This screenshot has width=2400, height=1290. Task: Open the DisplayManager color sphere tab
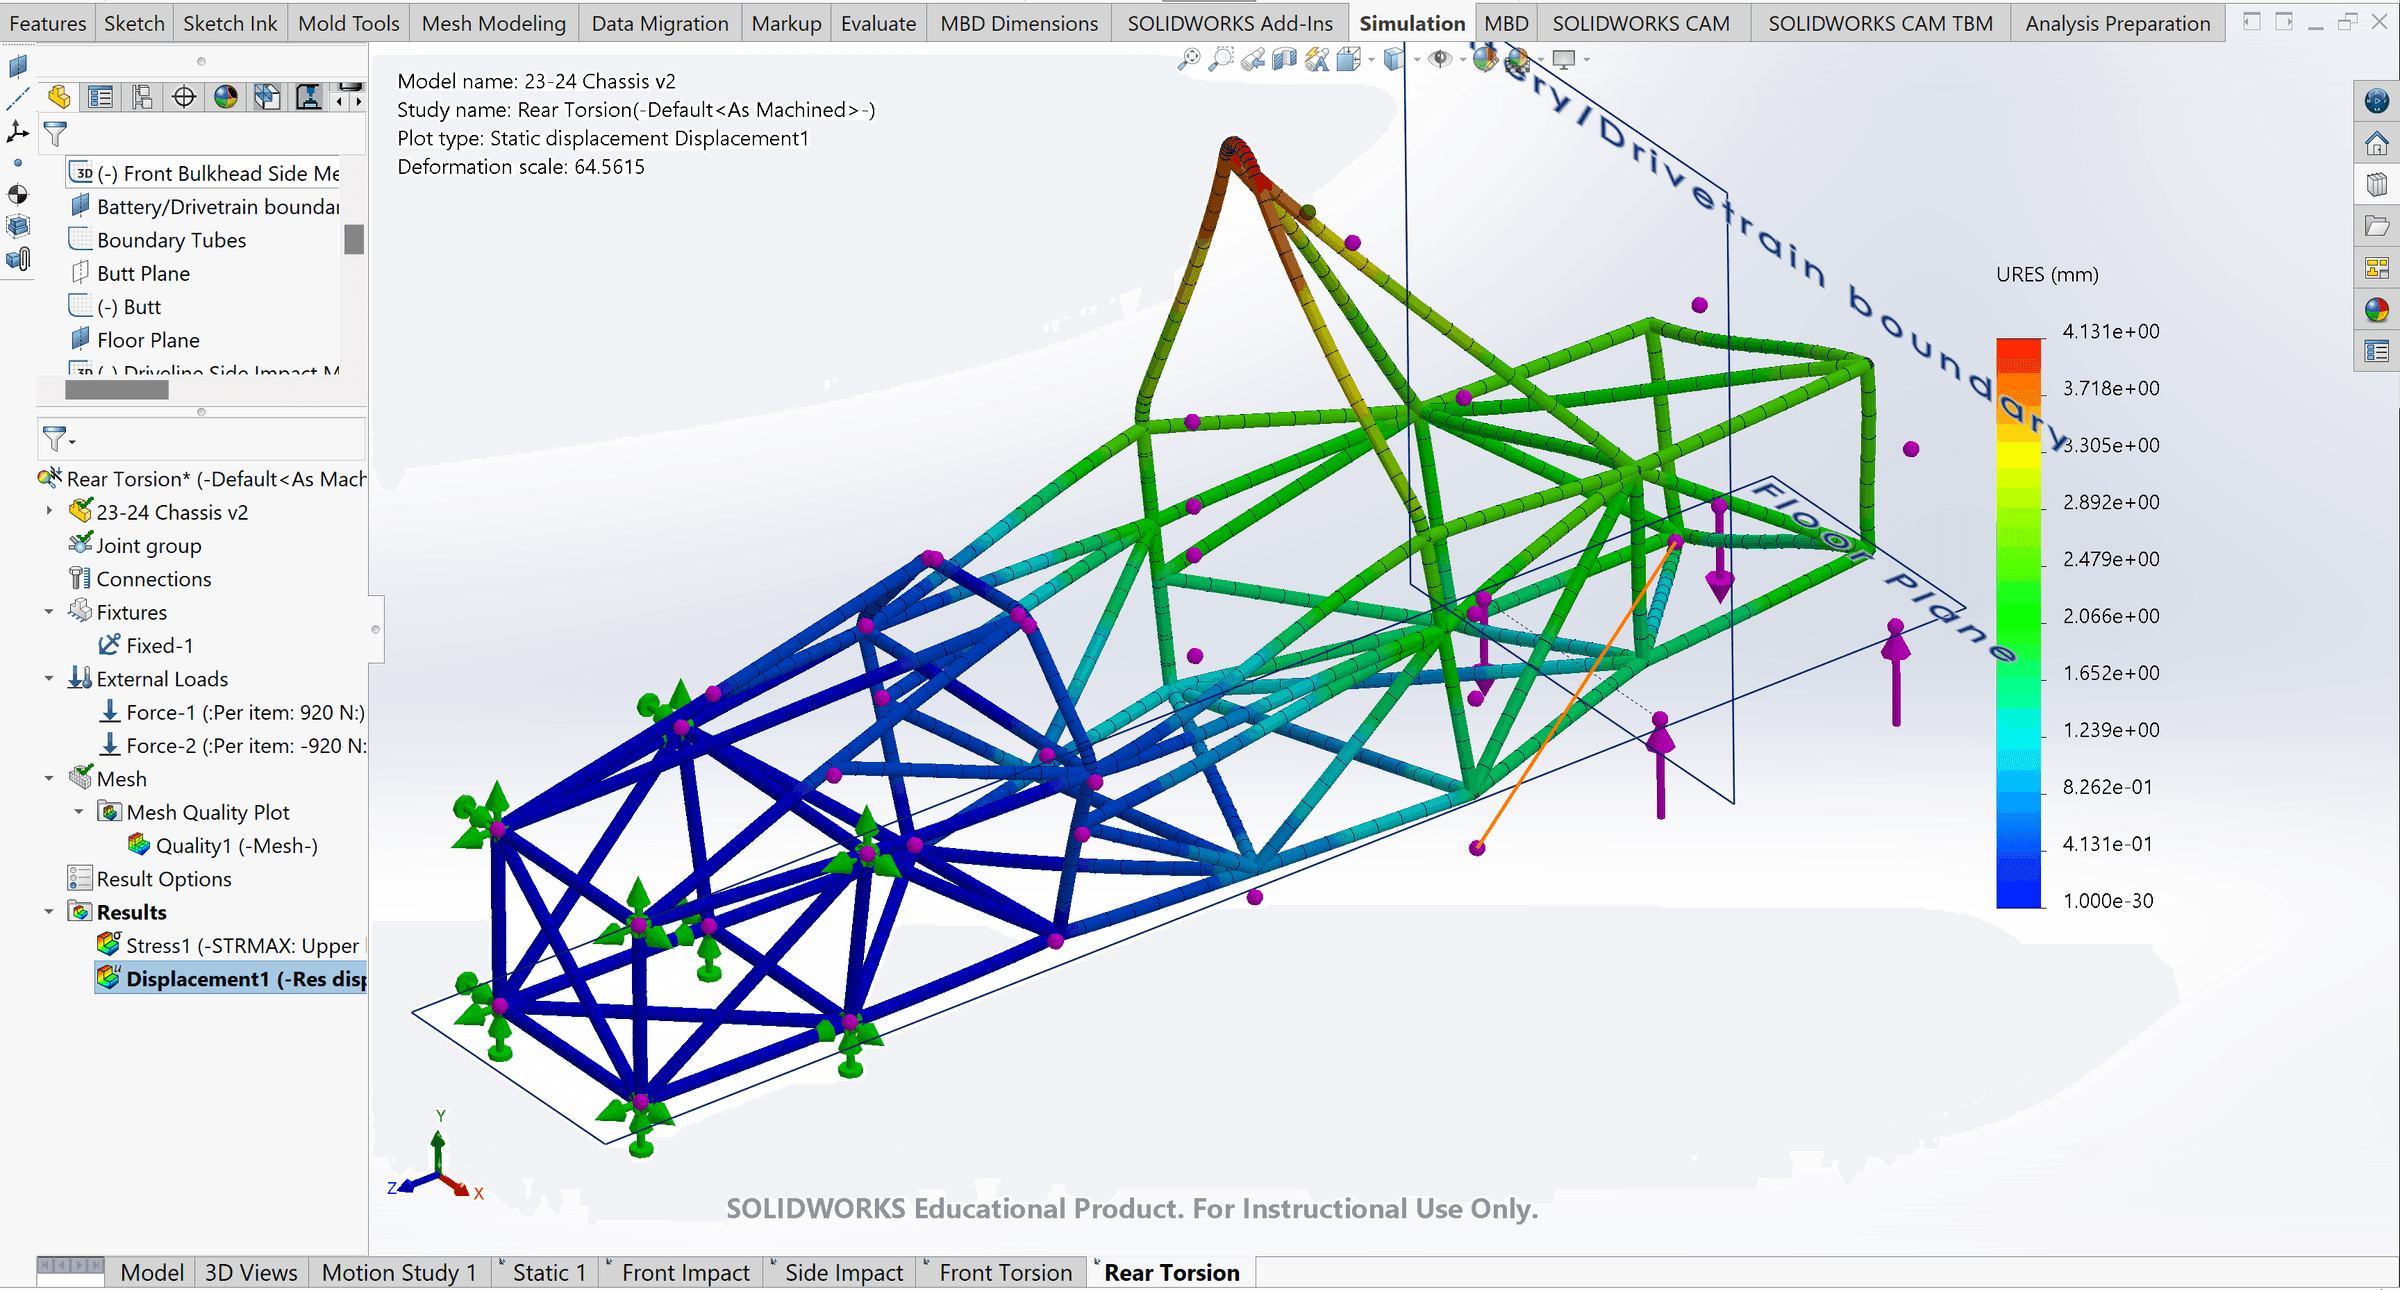click(x=226, y=97)
